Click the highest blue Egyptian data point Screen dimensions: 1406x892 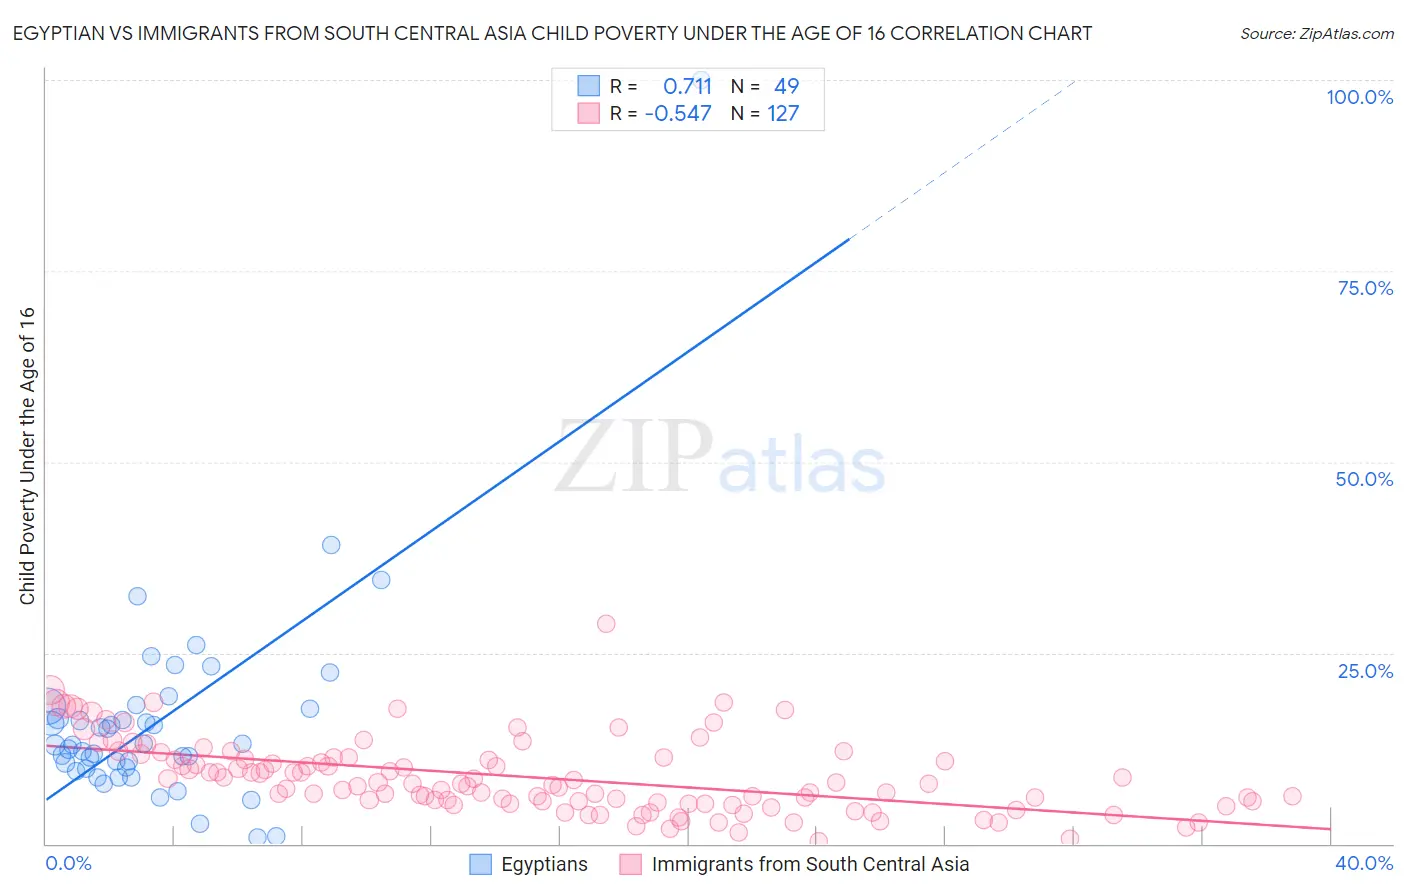pyautogui.click(x=331, y=545)
